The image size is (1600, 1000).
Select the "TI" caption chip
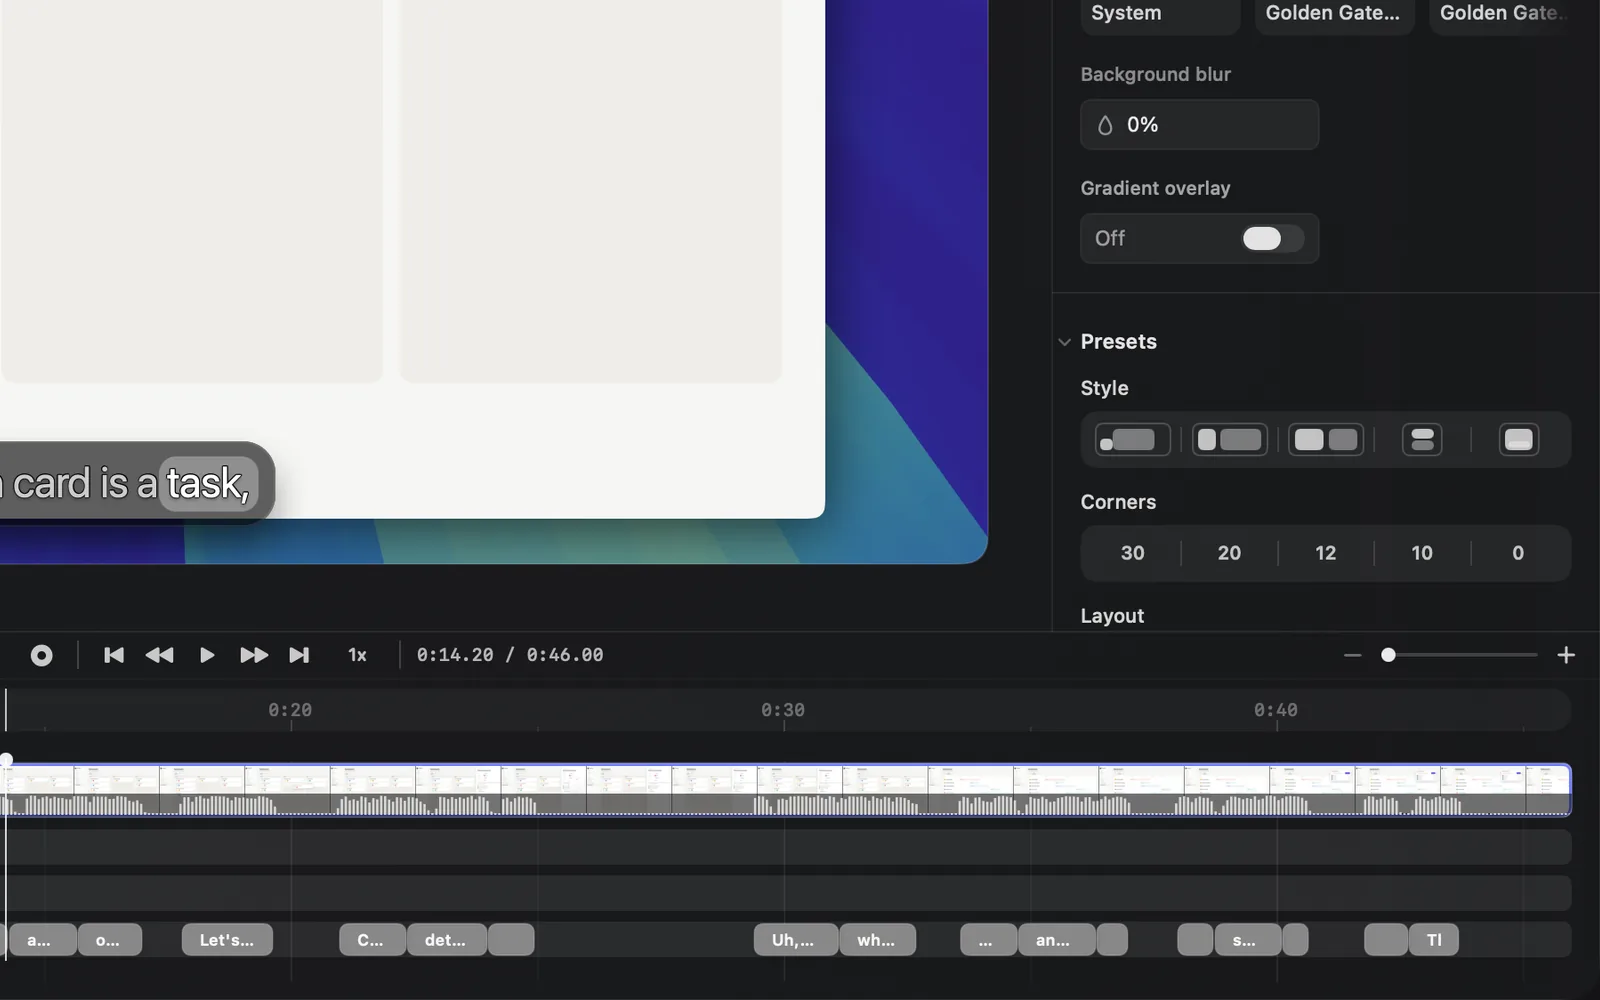(x=1434, y=940)
